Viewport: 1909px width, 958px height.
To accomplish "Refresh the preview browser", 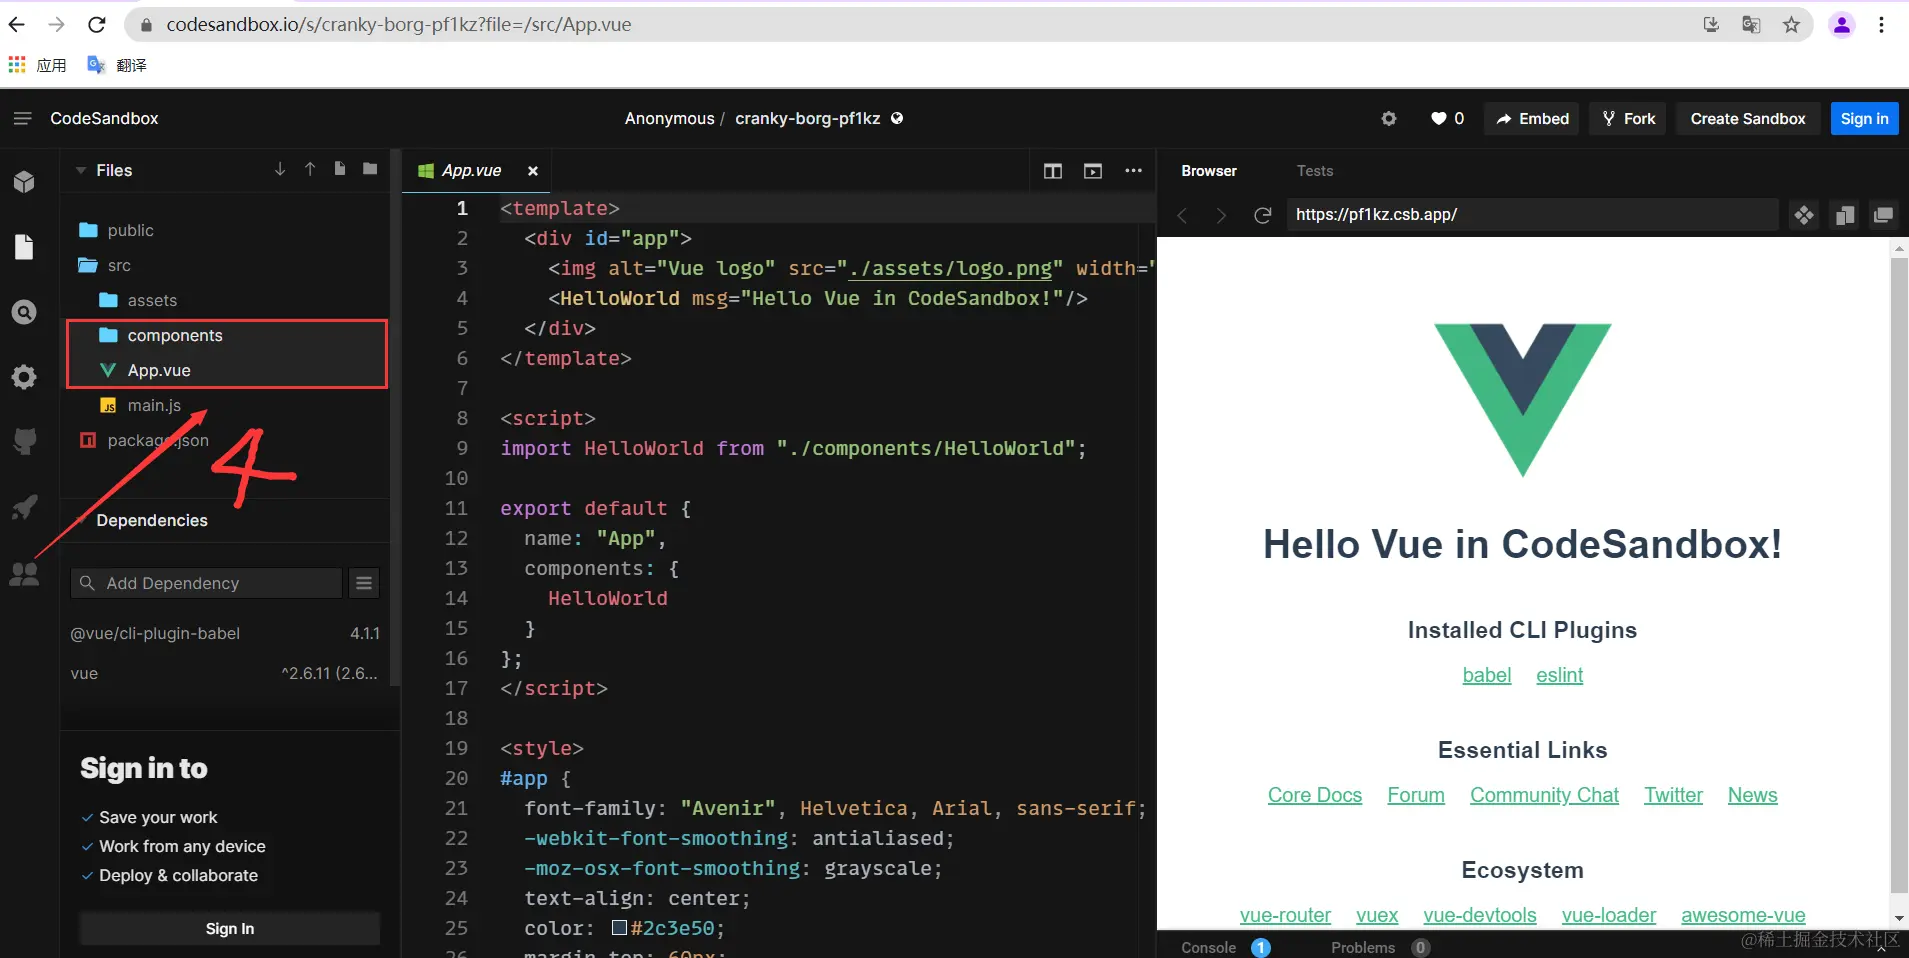I will [x=1263, y=215].
